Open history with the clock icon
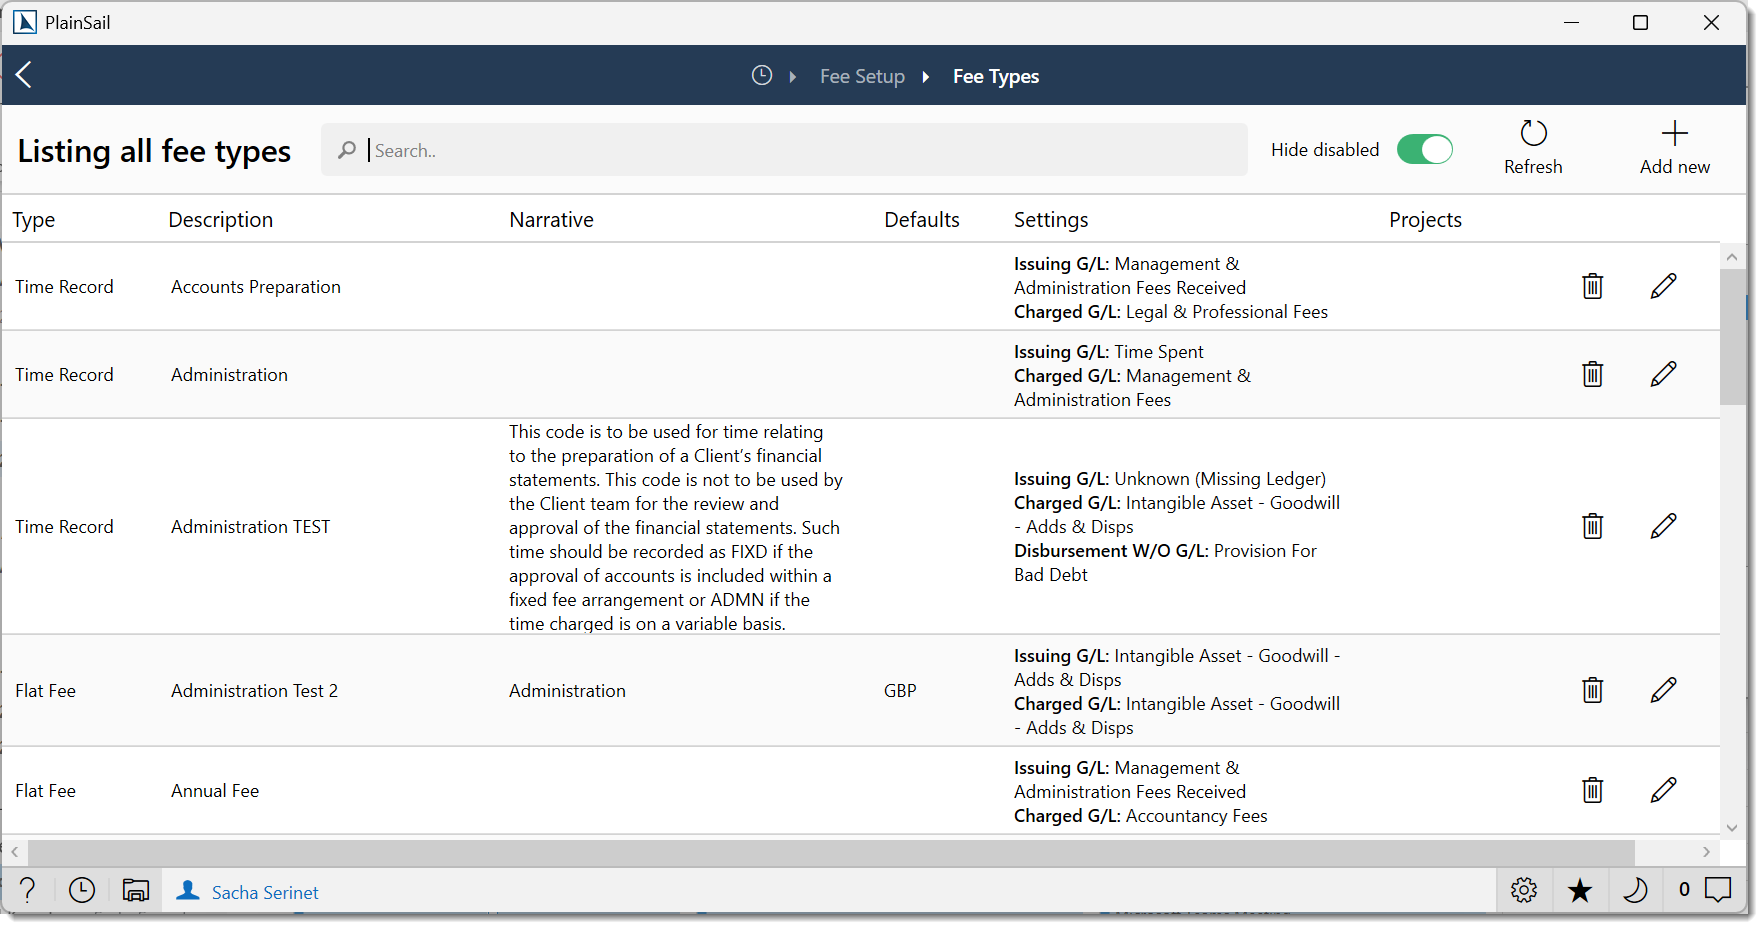This screenshot has height=929, width=1763. click(x=81, y=890)
